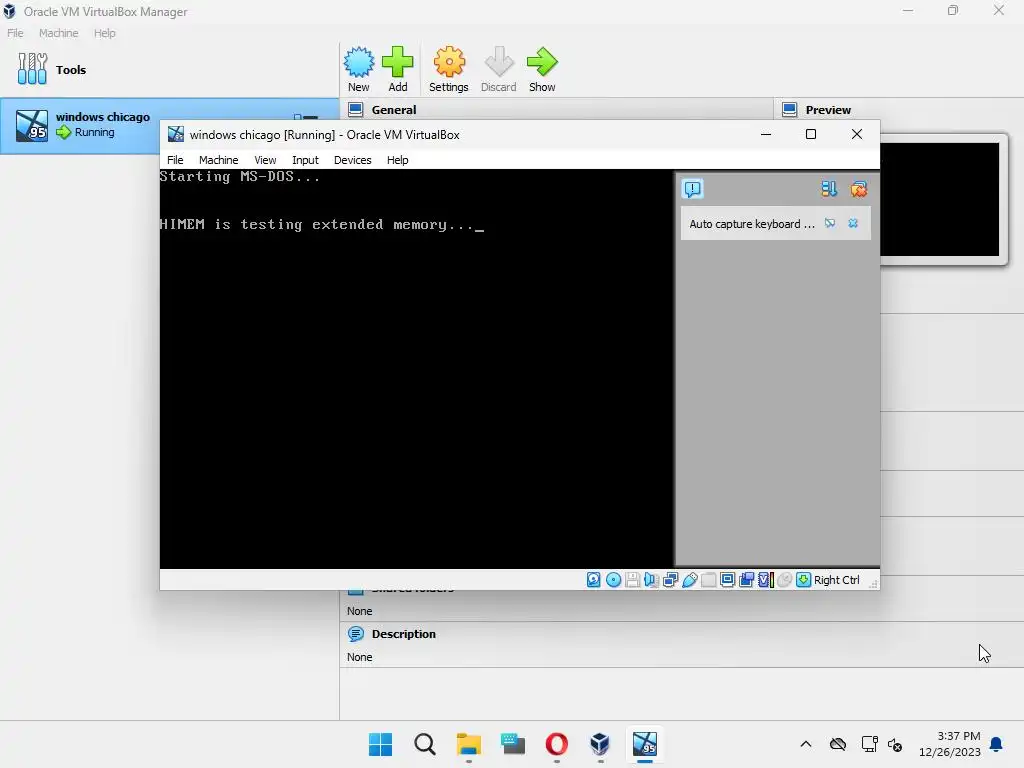Click the display monitor status icon

pos(728,580)
